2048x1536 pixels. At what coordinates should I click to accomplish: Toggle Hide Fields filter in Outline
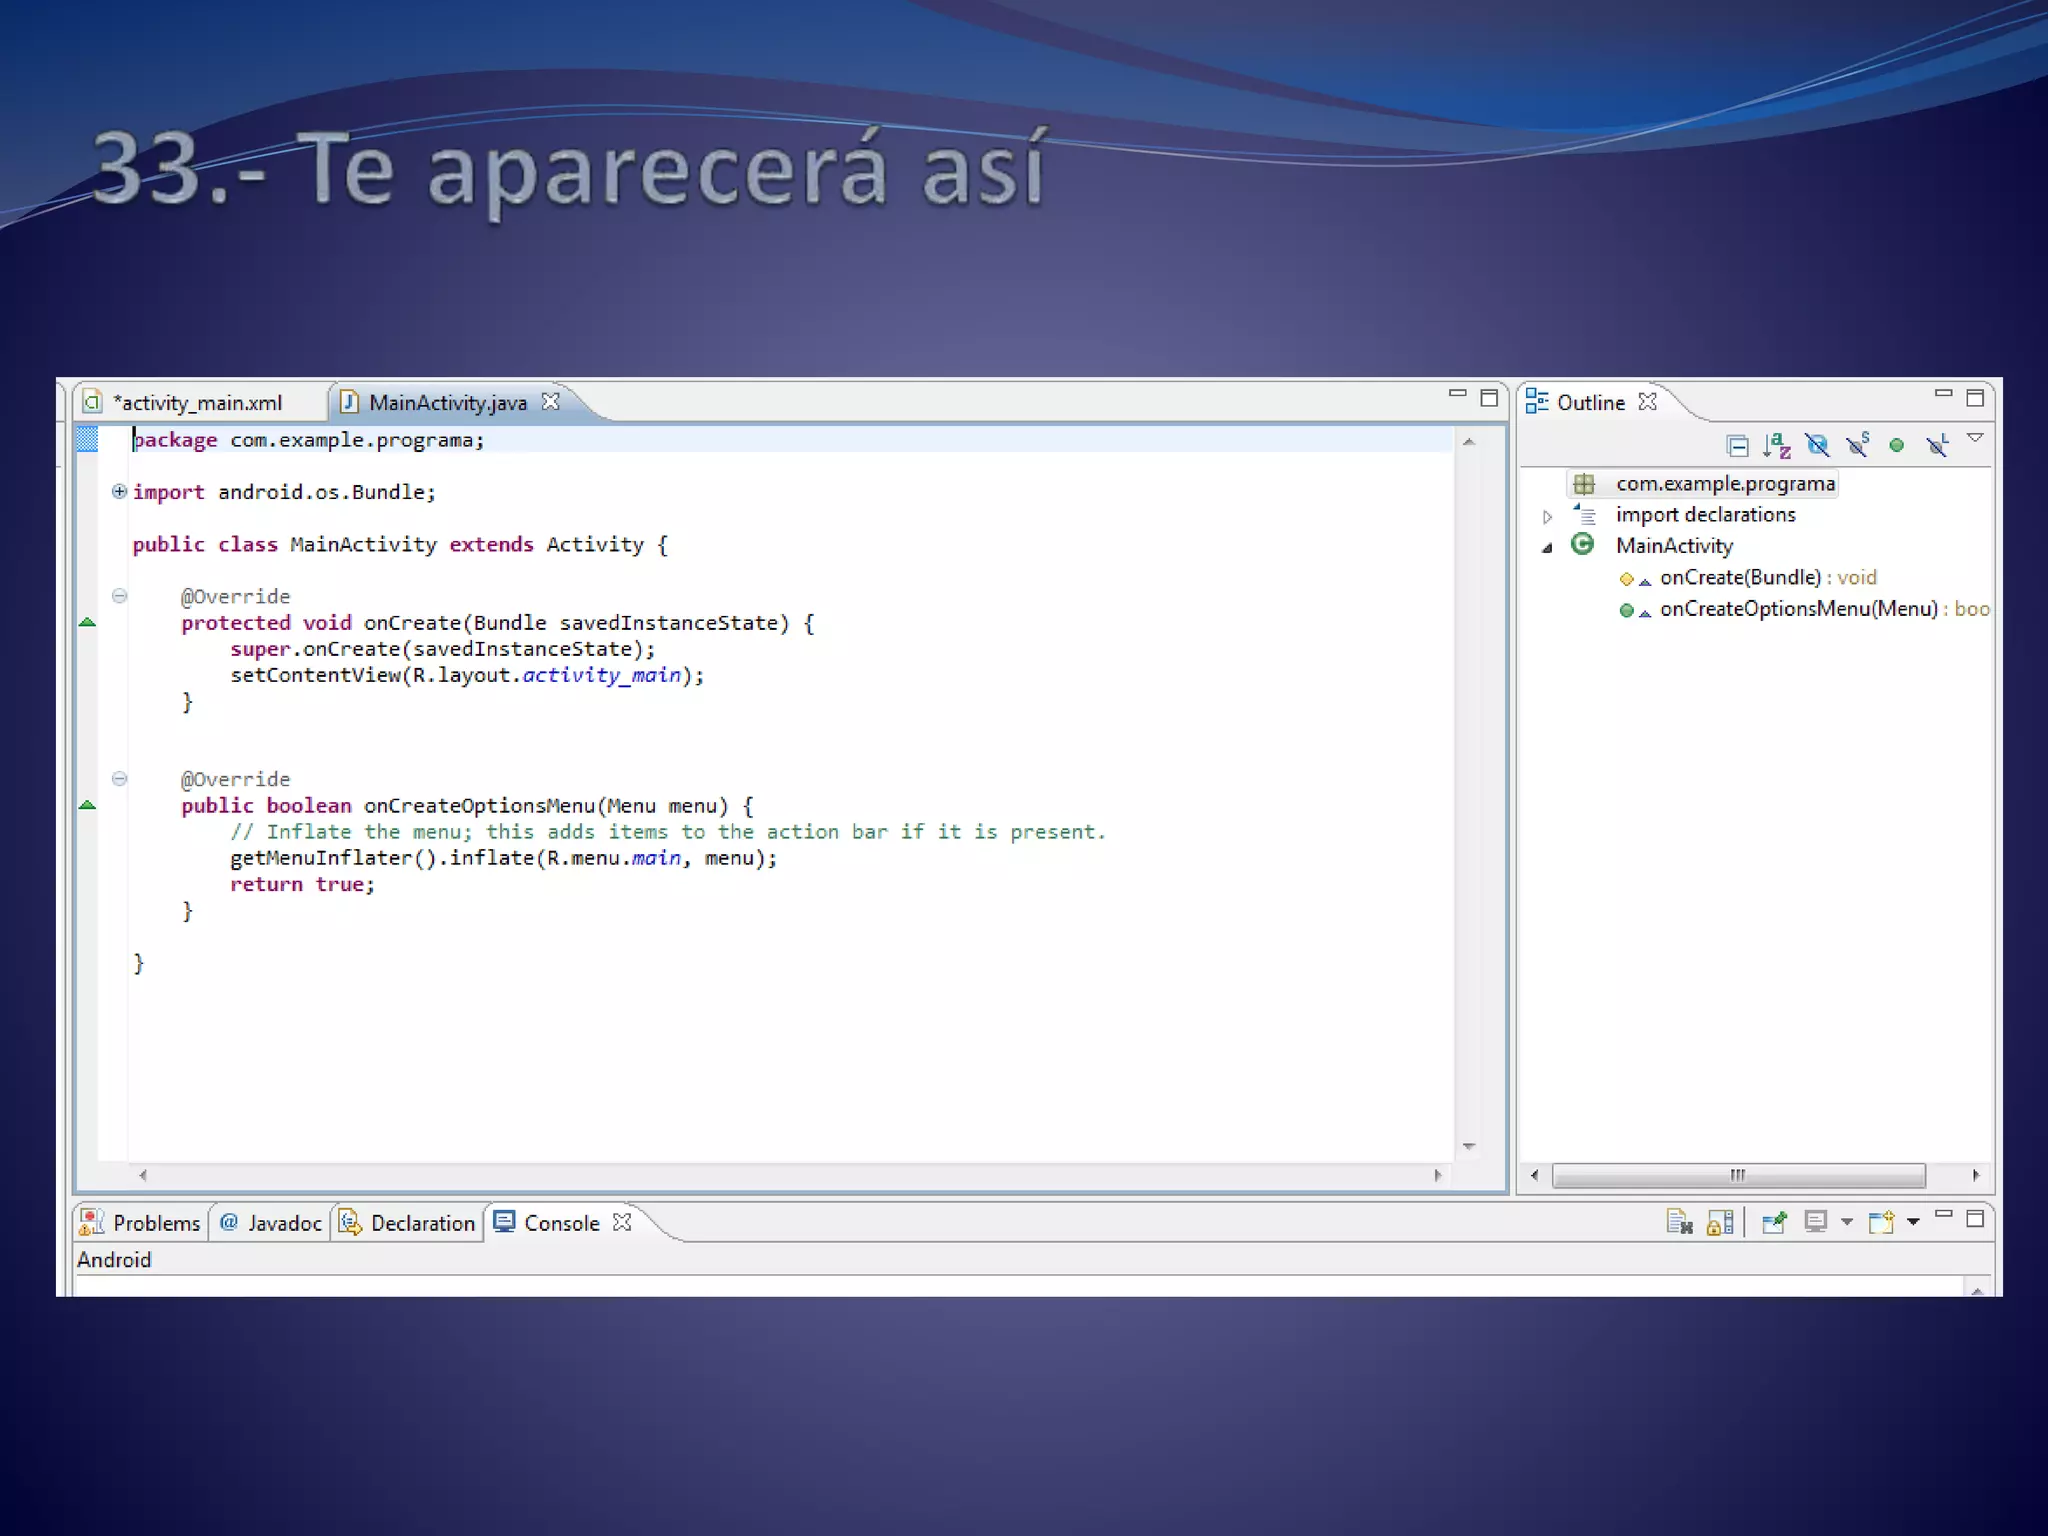1817,445
